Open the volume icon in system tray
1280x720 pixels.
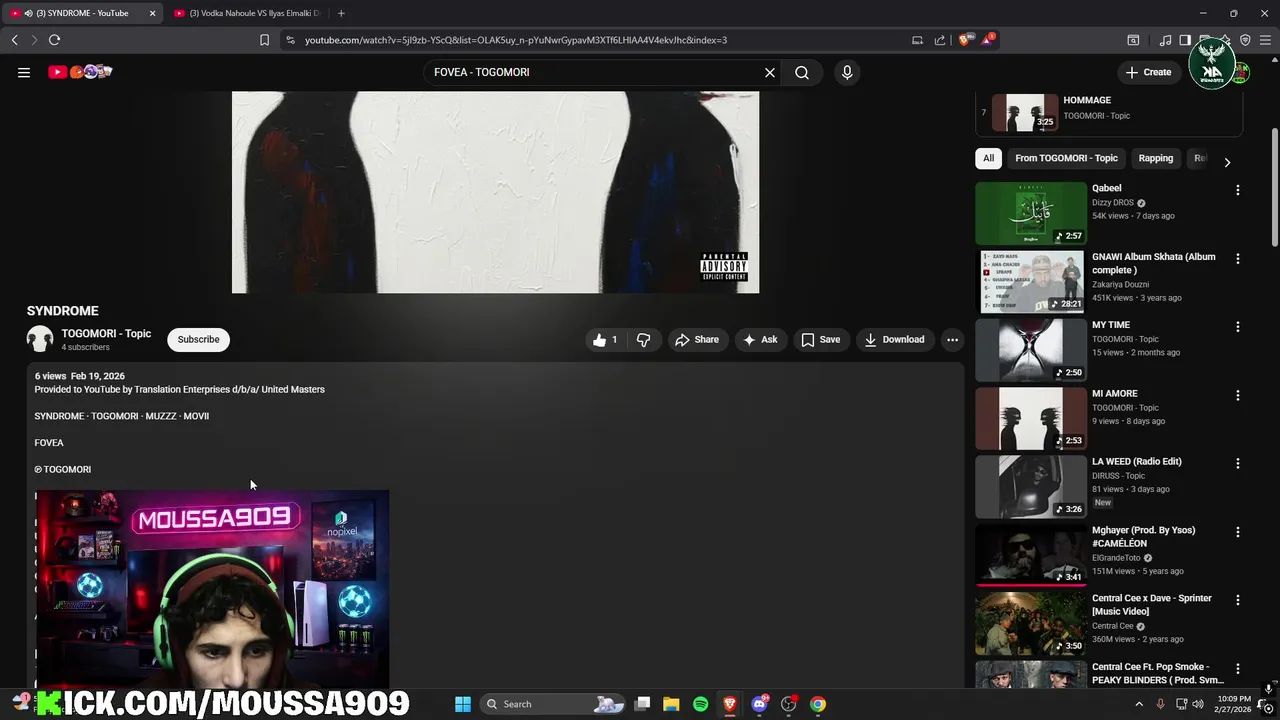(x=1198, y=704)
